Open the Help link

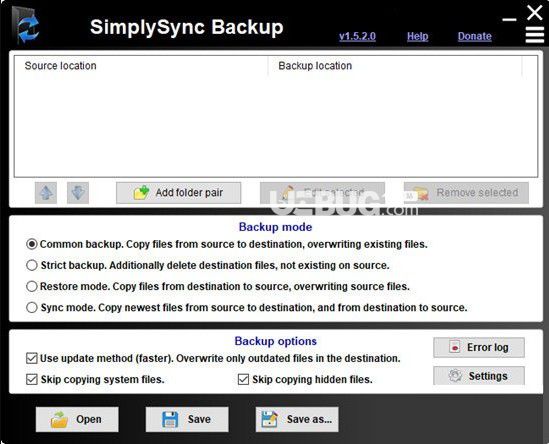point(418,36)
